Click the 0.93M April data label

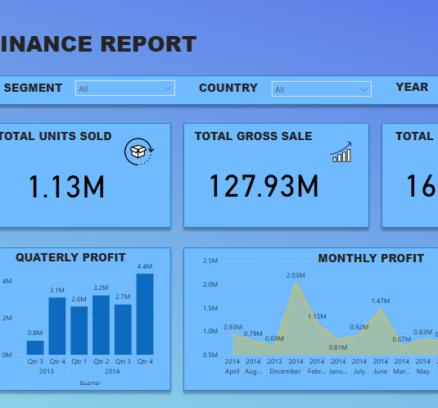[x=233, y=327]
